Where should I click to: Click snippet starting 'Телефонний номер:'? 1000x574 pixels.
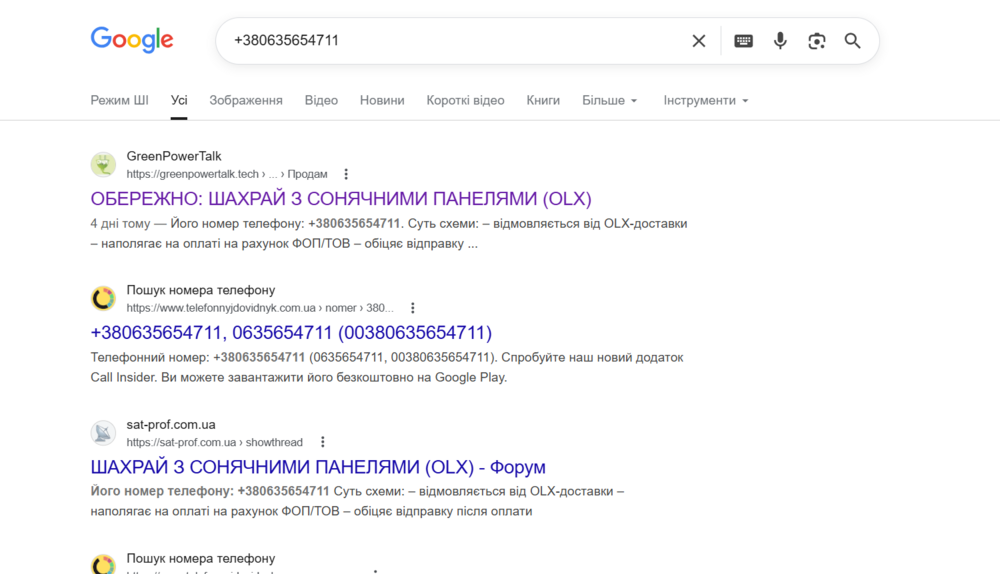[387, 367]
